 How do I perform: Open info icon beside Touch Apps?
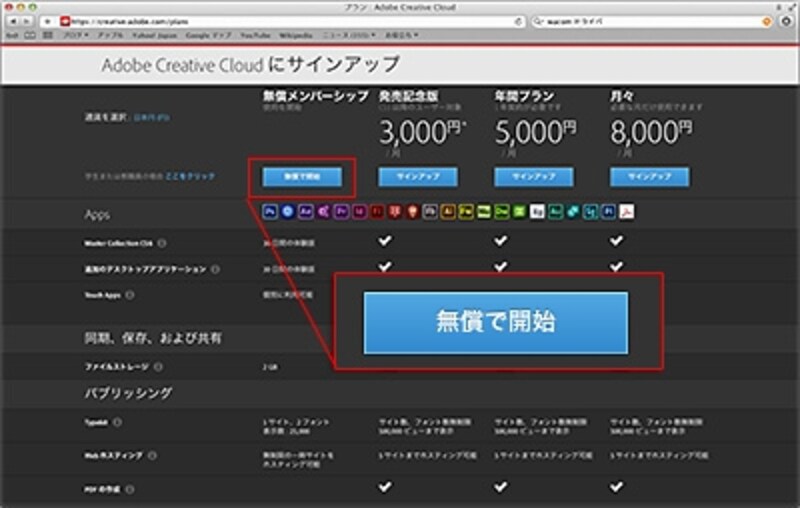click(130, 295)
